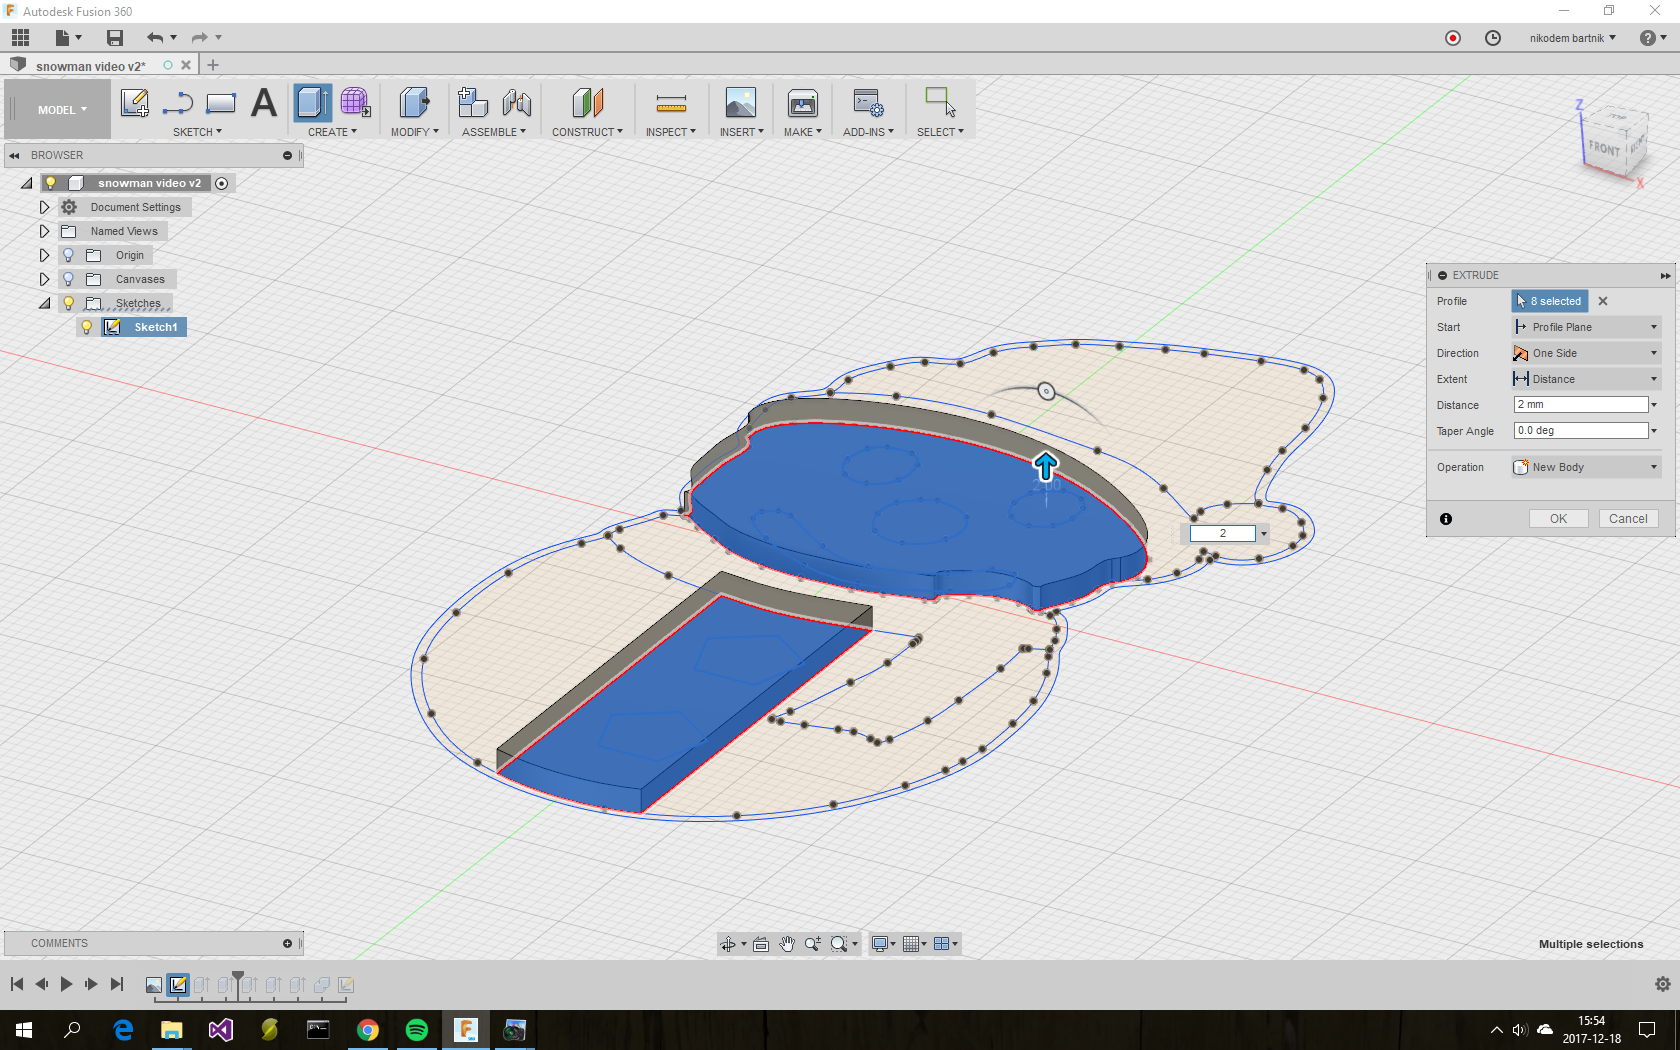Select the Zoom Window tool
1680x1050 pixels.
839,943
